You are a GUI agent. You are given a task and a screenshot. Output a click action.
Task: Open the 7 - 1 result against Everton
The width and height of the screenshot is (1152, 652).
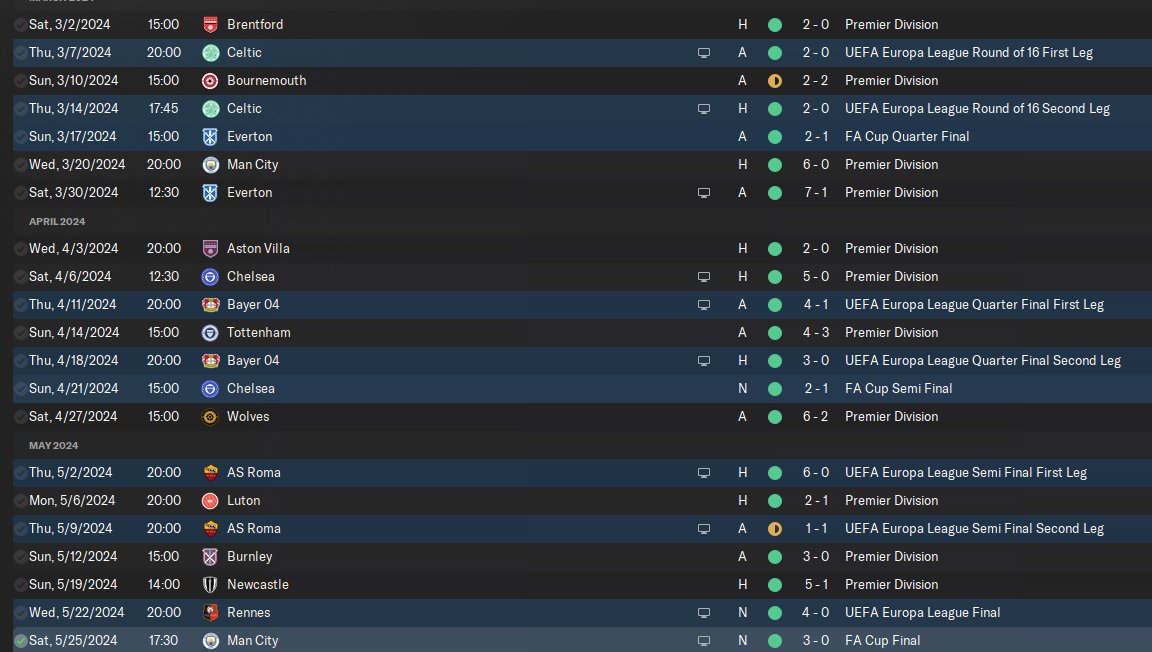(816, 193)
